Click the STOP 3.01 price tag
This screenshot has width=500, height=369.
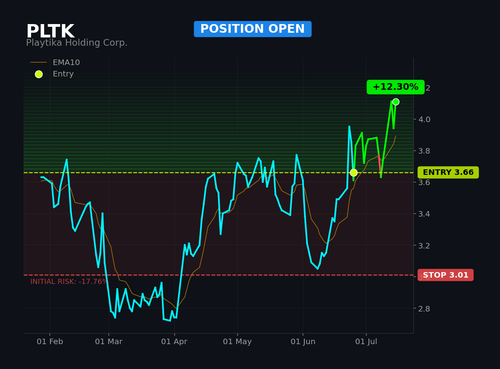[x=445, y=275]
